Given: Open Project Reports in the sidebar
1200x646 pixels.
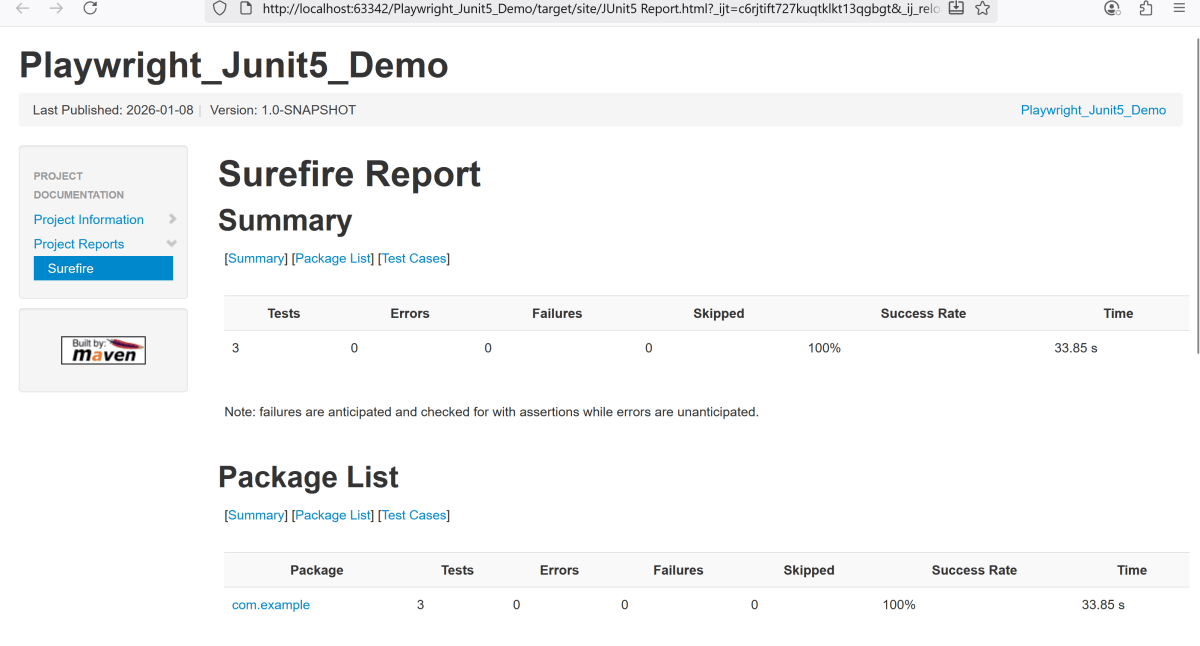Looking at the screenshot, I should point(79,244).
